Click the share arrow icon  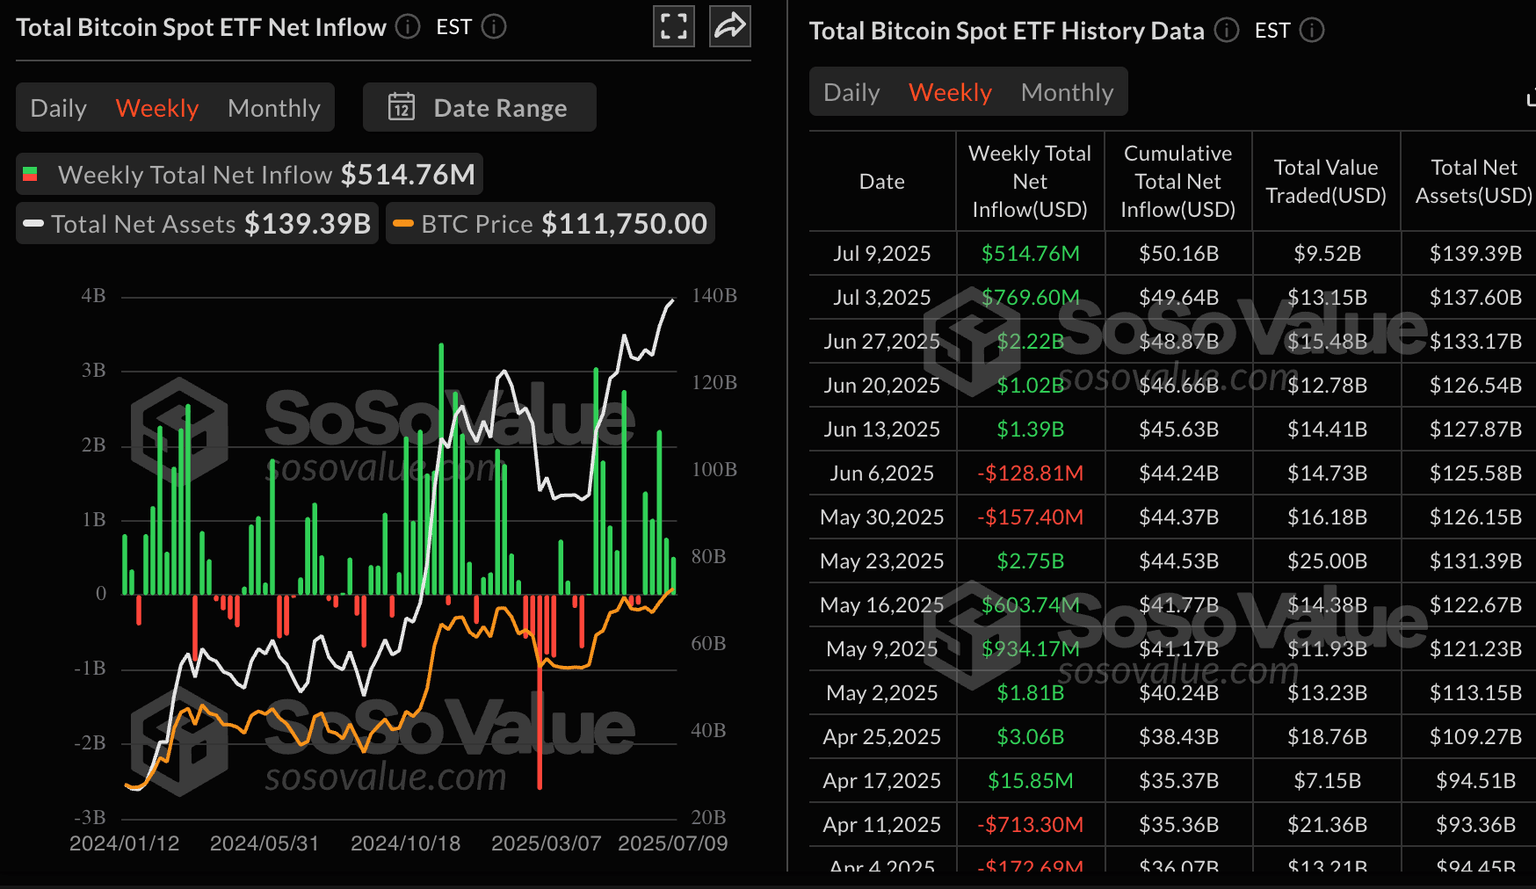click(730, 26)
